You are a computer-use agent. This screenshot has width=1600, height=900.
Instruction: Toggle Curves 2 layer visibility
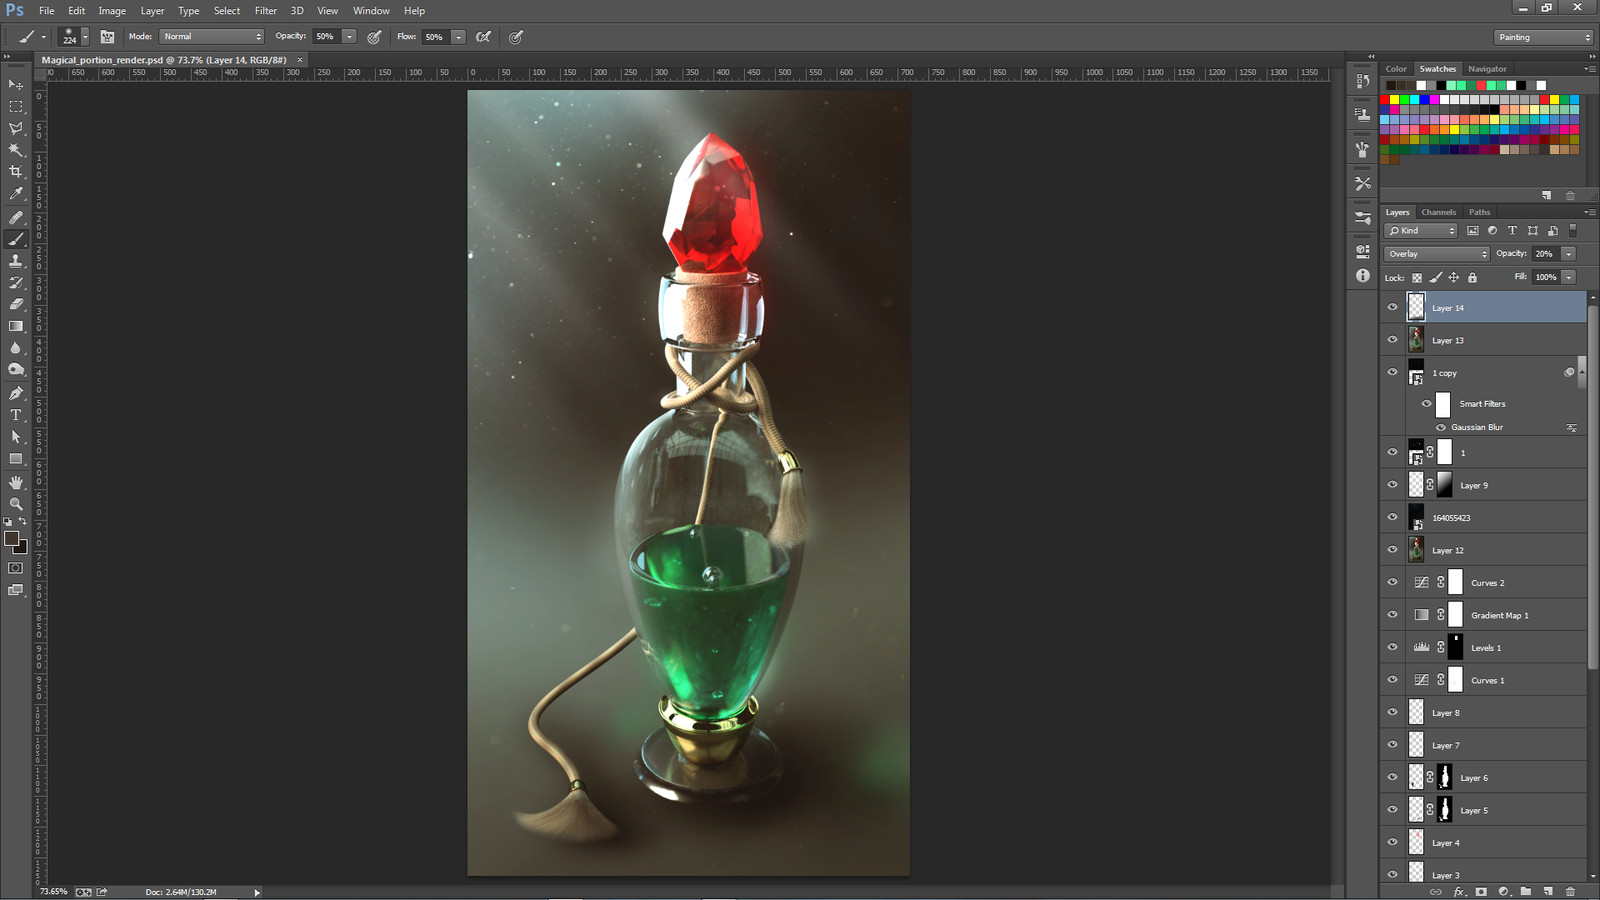pos(1392,582)
